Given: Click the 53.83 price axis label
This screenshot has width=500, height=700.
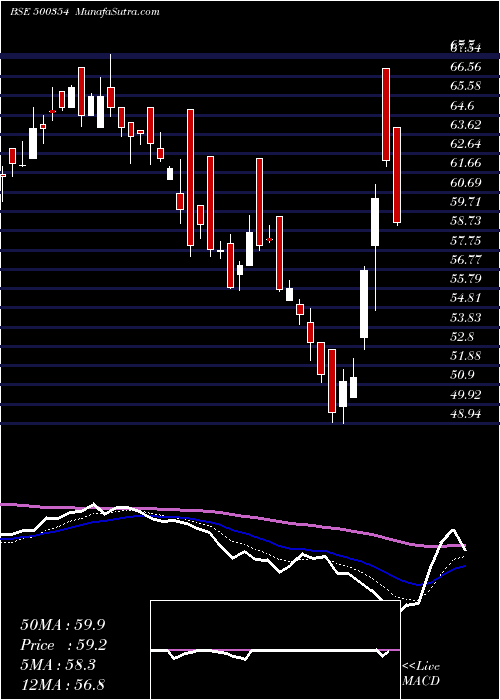Looking at the screenshot, I should tap(466, 318).
